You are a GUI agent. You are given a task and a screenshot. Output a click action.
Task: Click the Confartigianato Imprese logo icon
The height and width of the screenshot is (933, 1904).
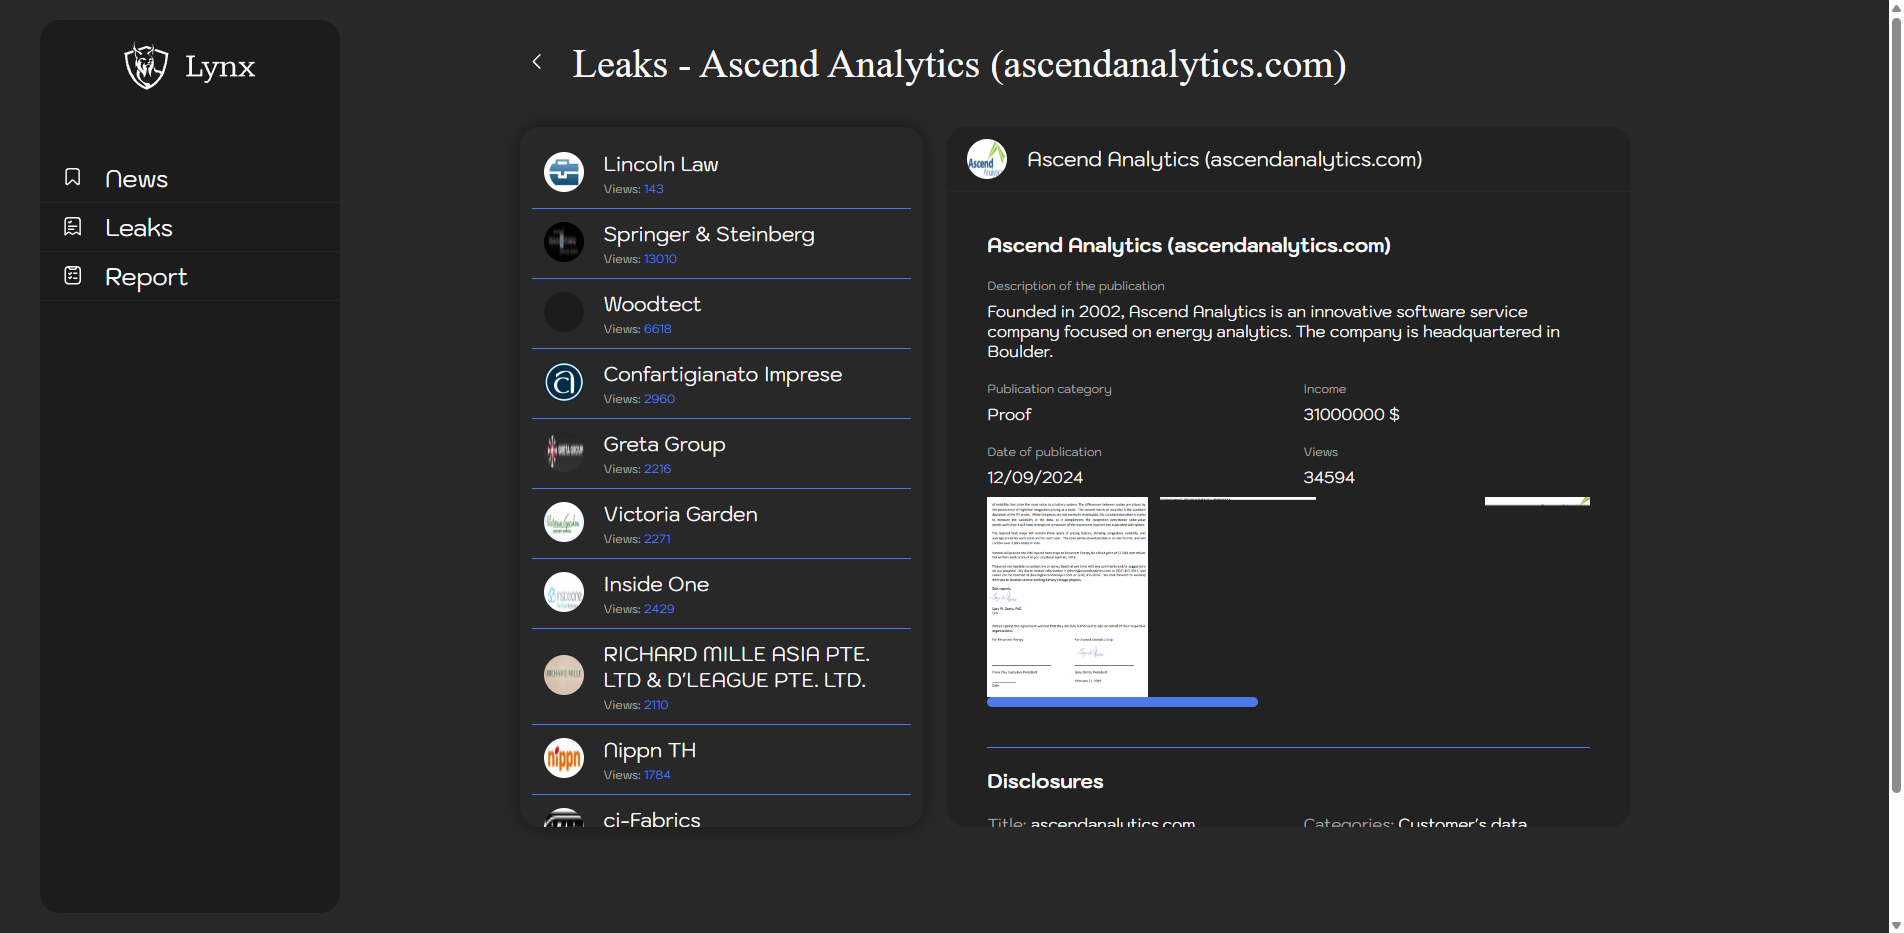[x=564, y=382]
